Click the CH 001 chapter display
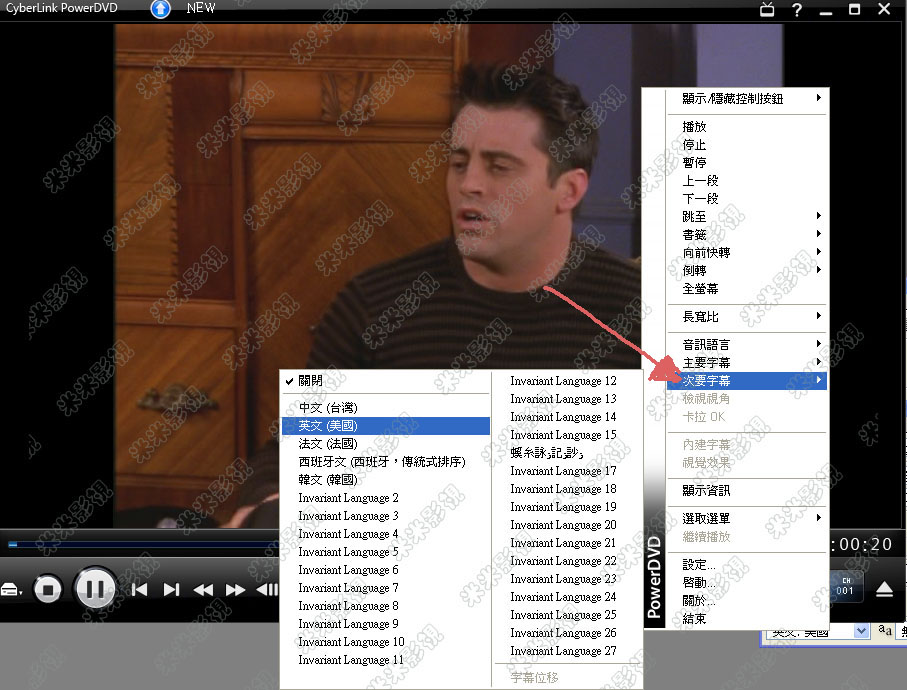 pyautogui.click(x=845, y=586)
